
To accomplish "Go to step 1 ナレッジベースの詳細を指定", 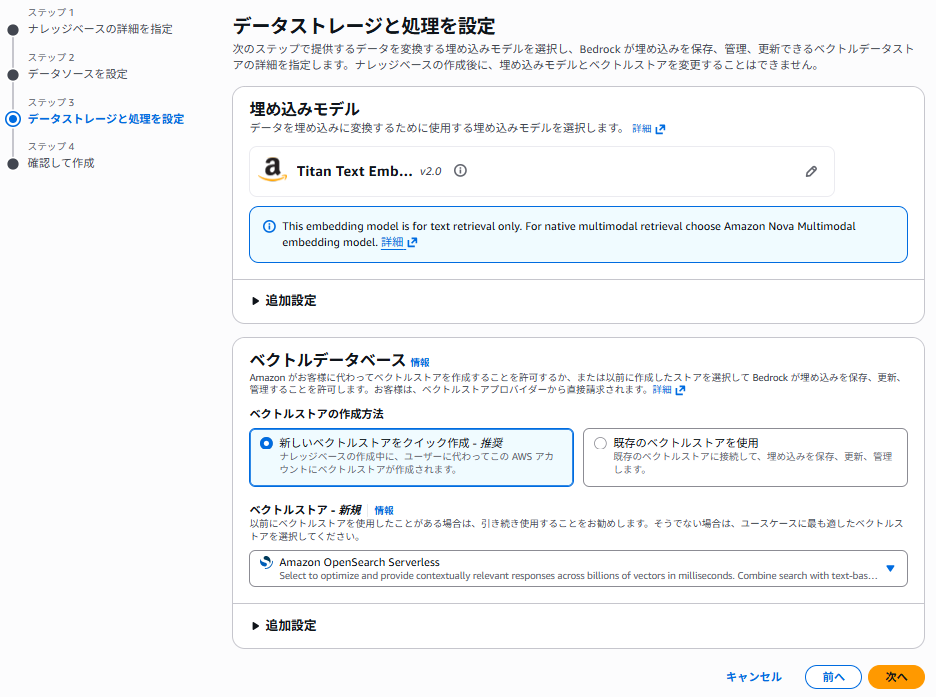I will (x=100, y=29).
